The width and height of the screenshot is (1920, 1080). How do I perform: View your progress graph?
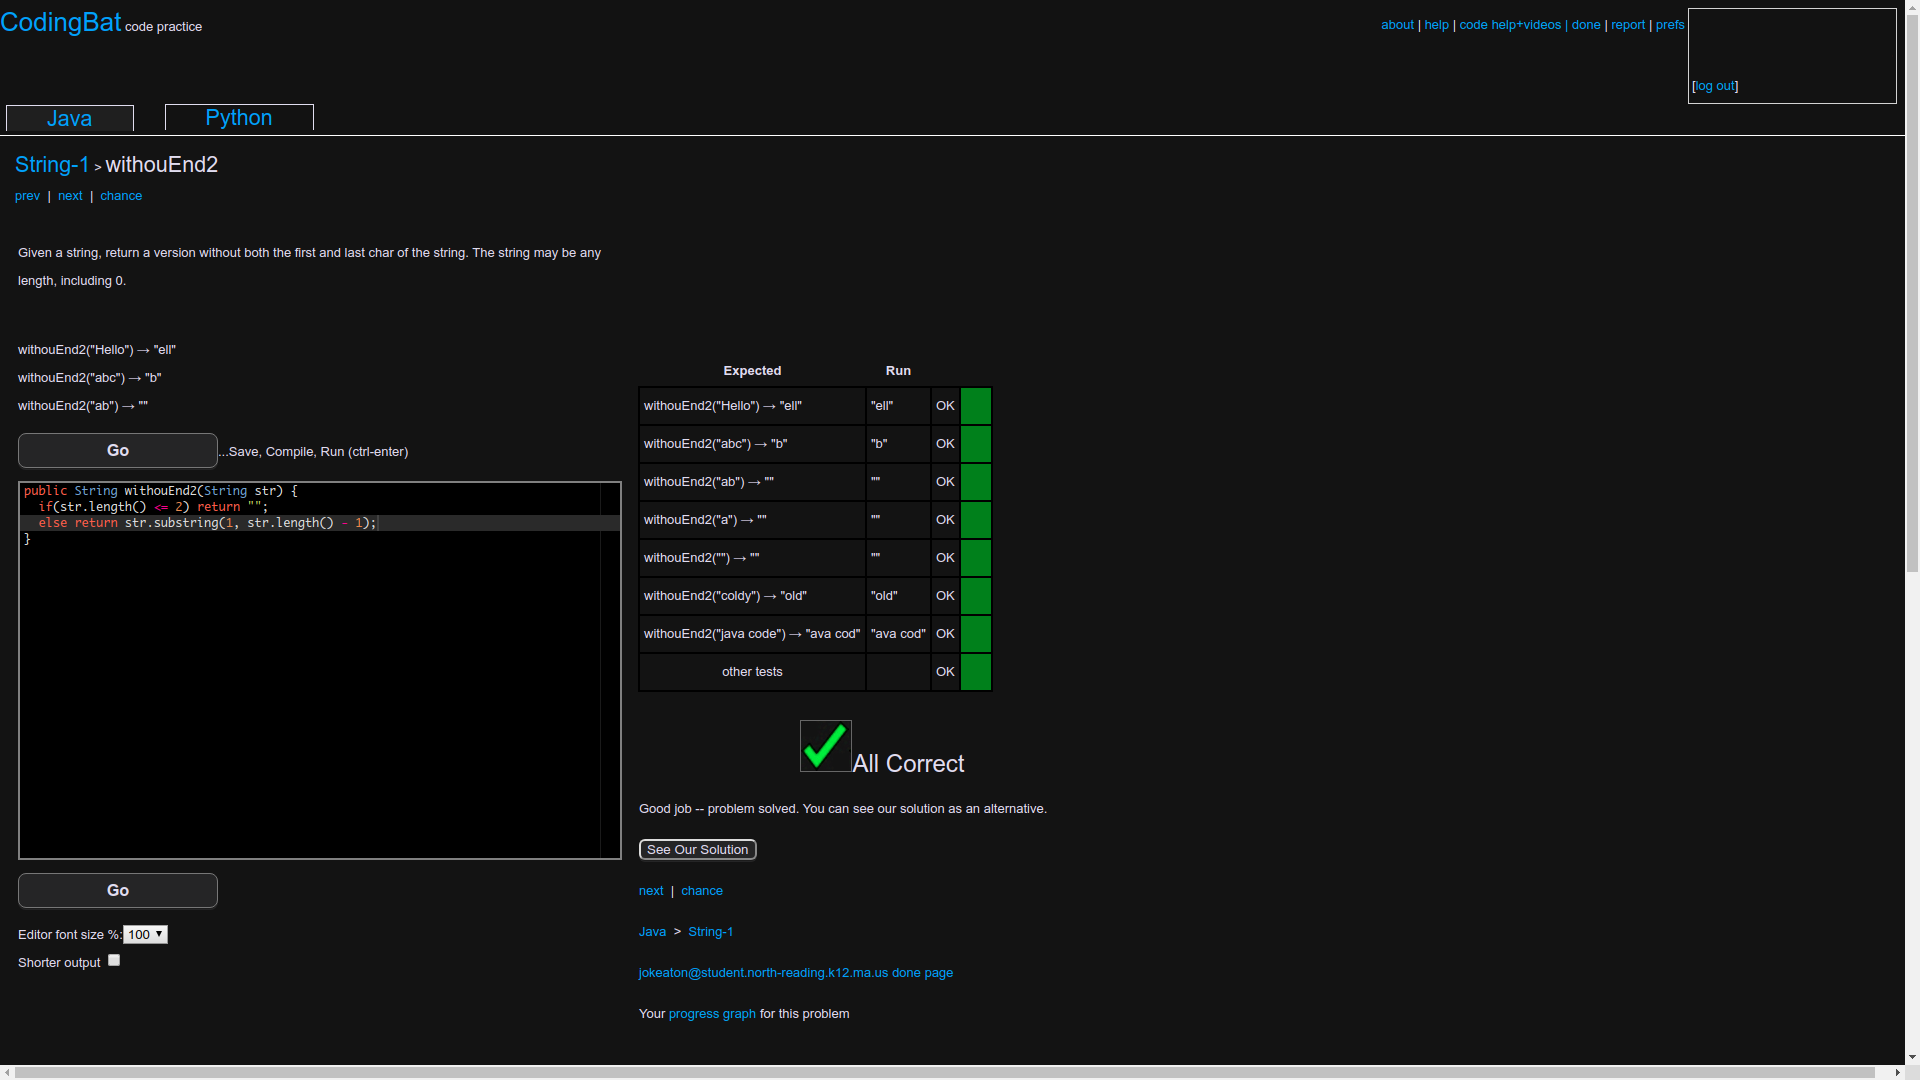coord(711,1013)
